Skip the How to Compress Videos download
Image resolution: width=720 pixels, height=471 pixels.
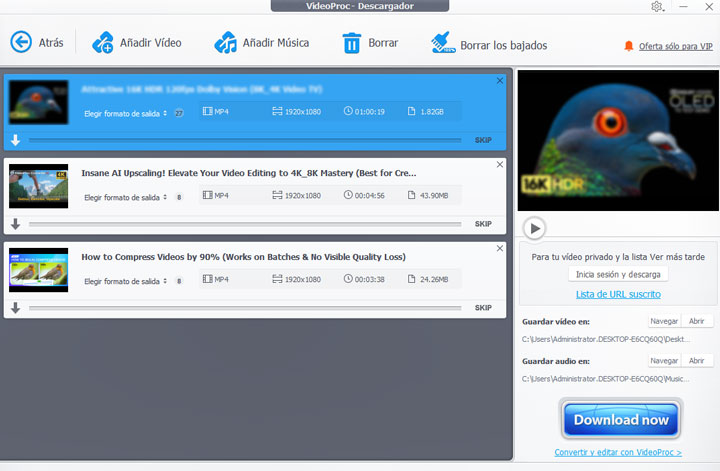coord(483,308)
